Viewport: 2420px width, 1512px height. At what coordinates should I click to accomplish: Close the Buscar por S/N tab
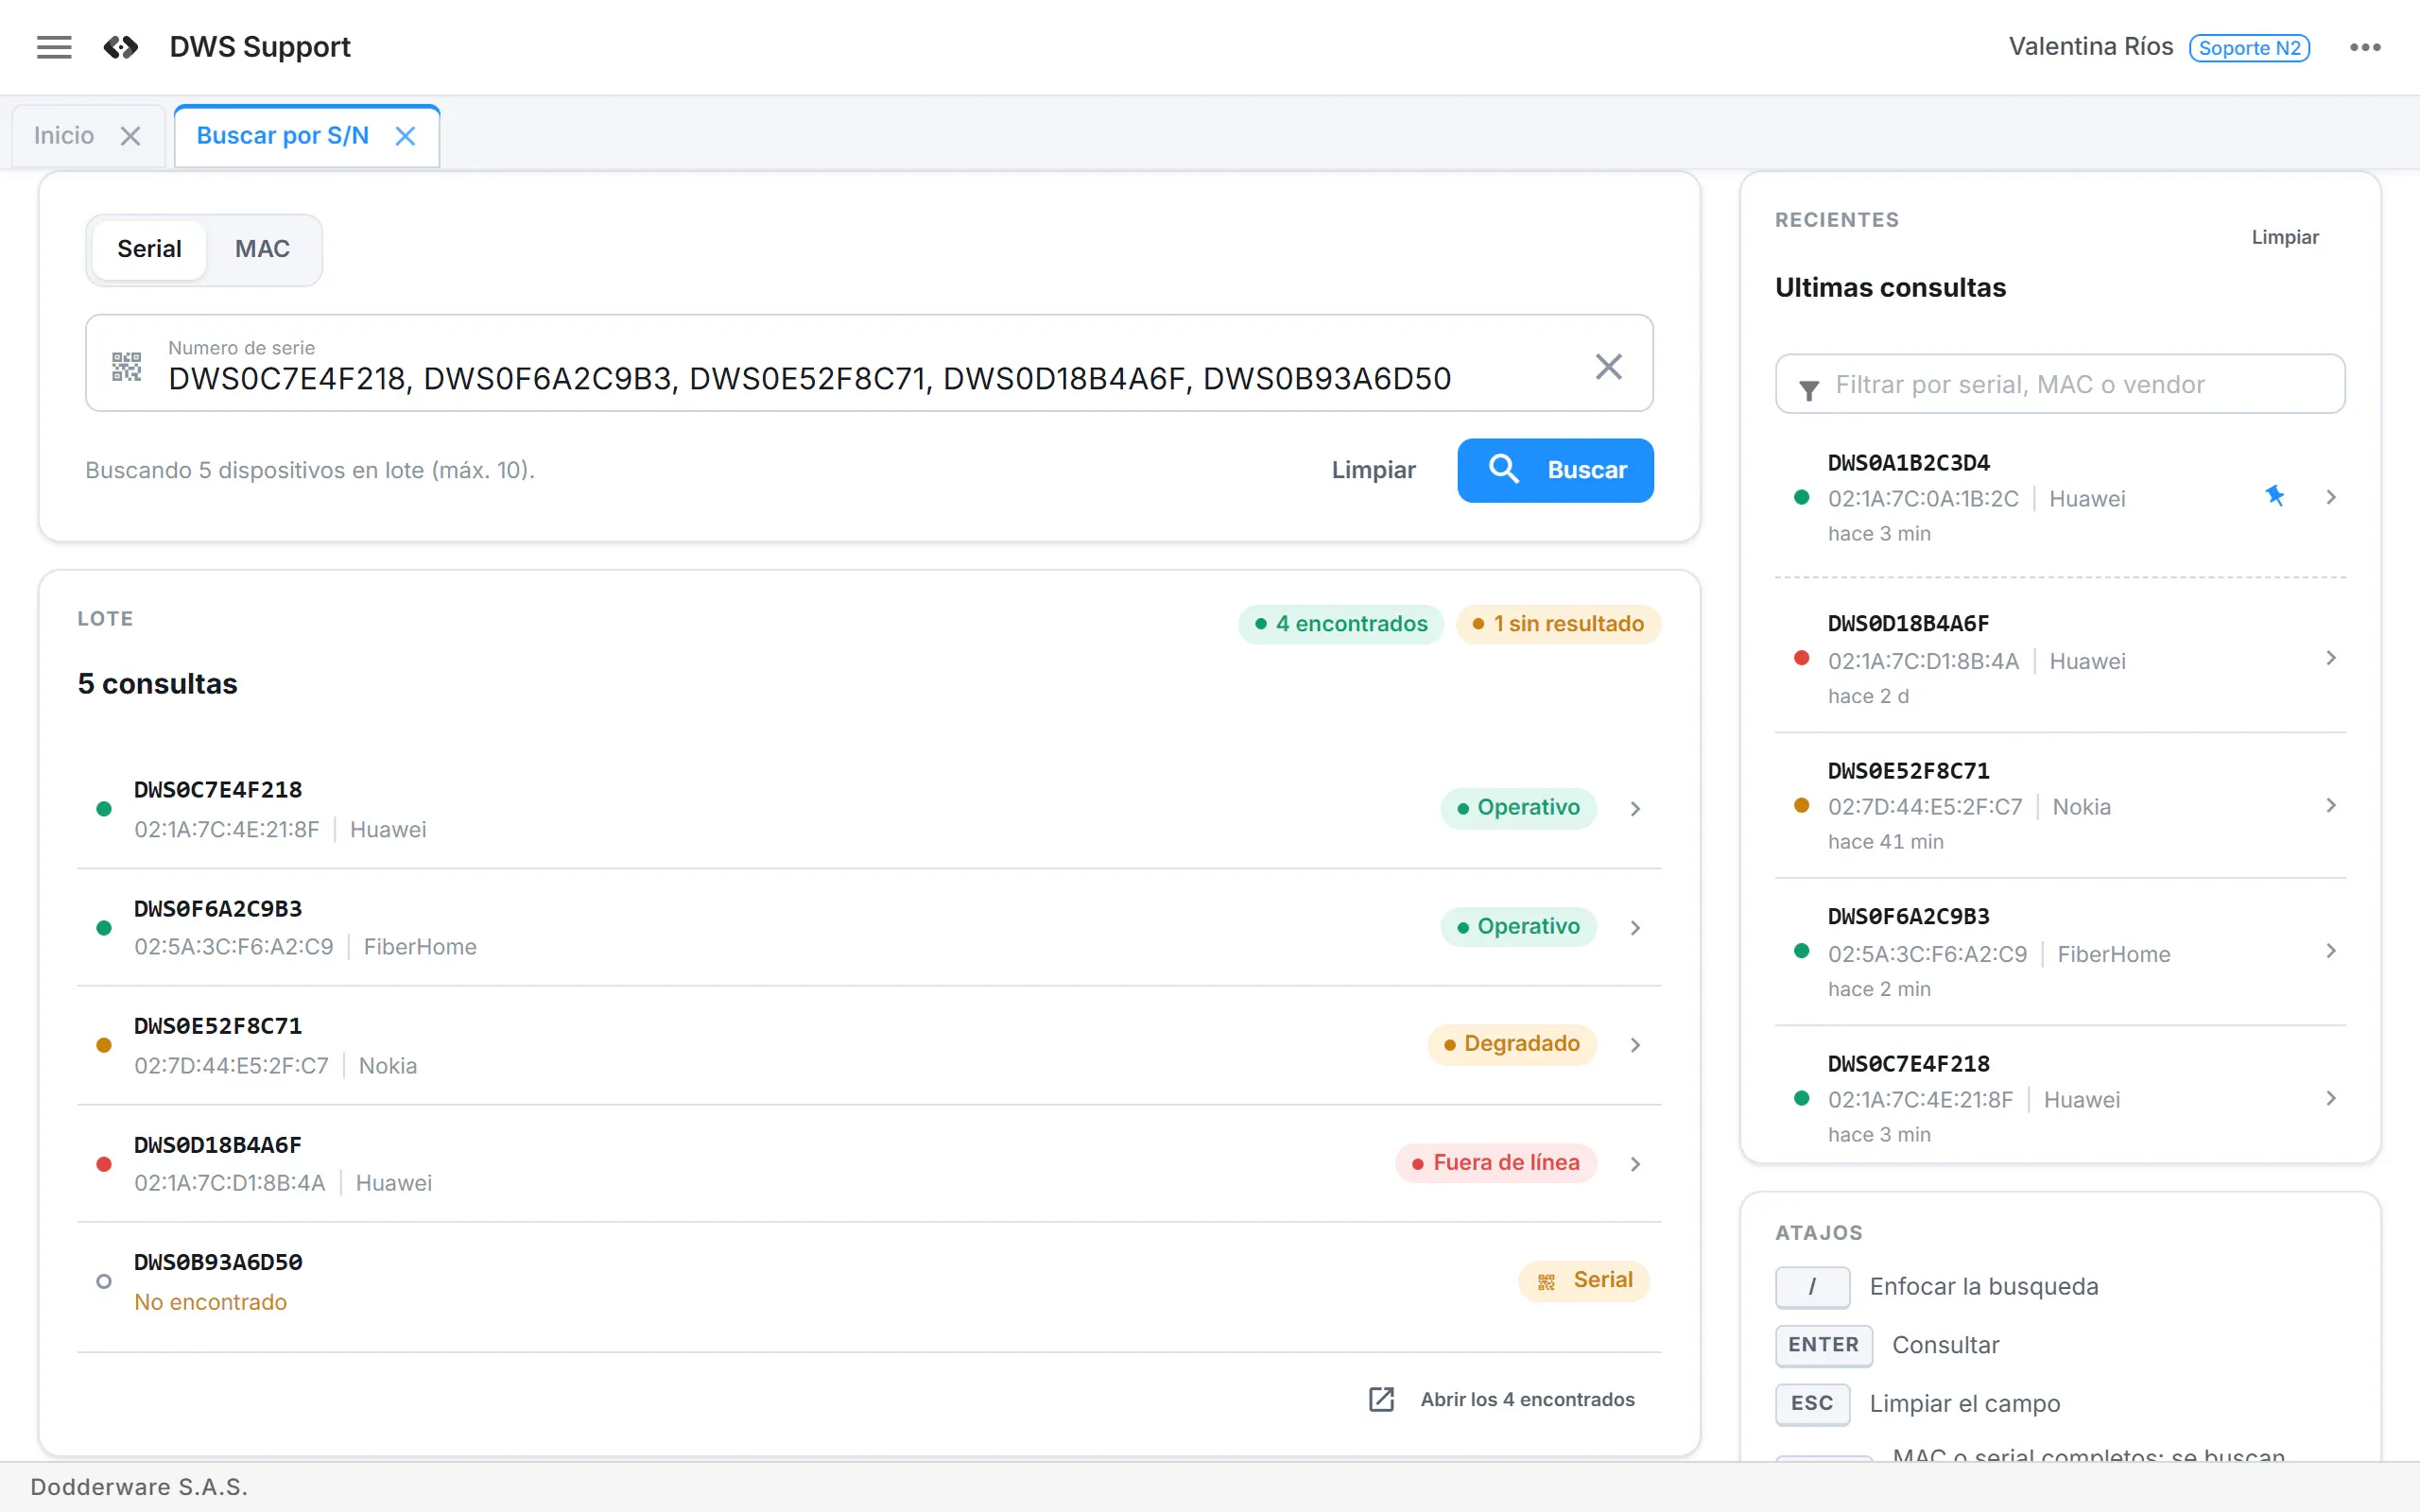coord(405,136)
